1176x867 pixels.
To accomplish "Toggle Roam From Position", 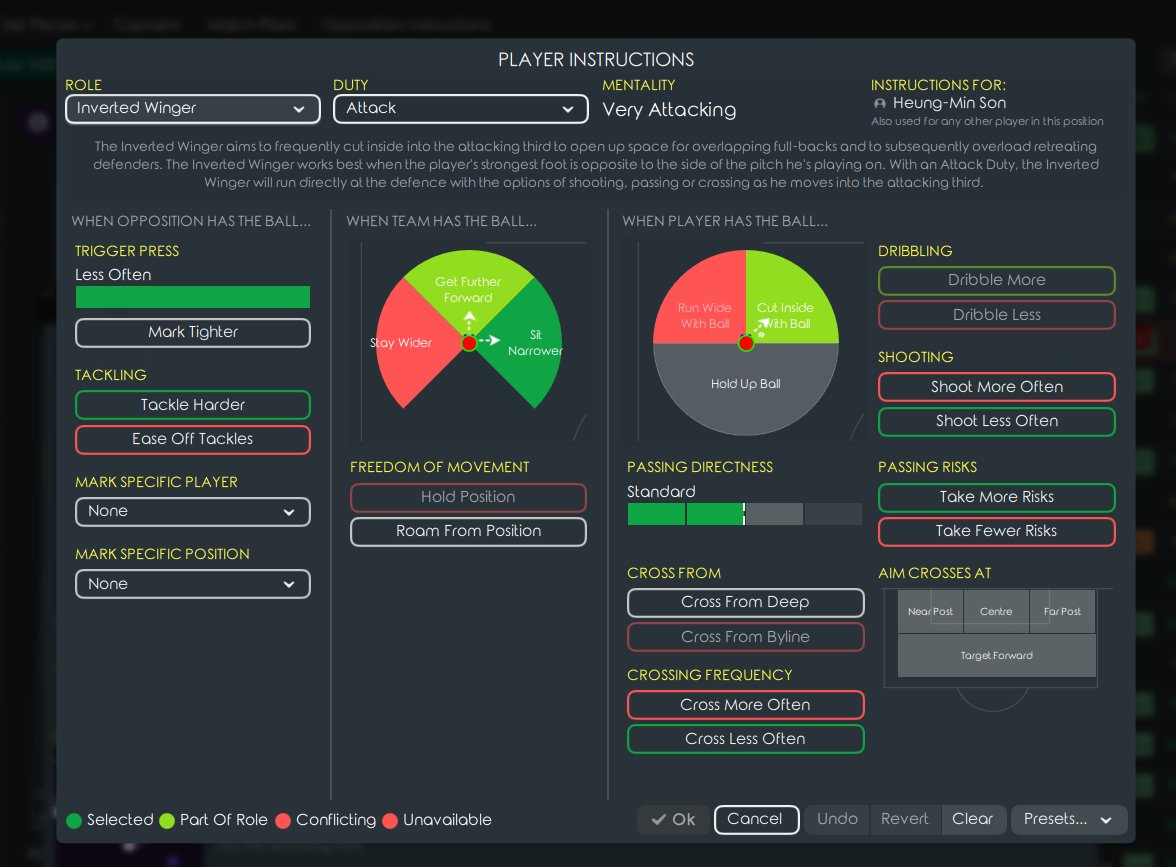I will (468, 531).
